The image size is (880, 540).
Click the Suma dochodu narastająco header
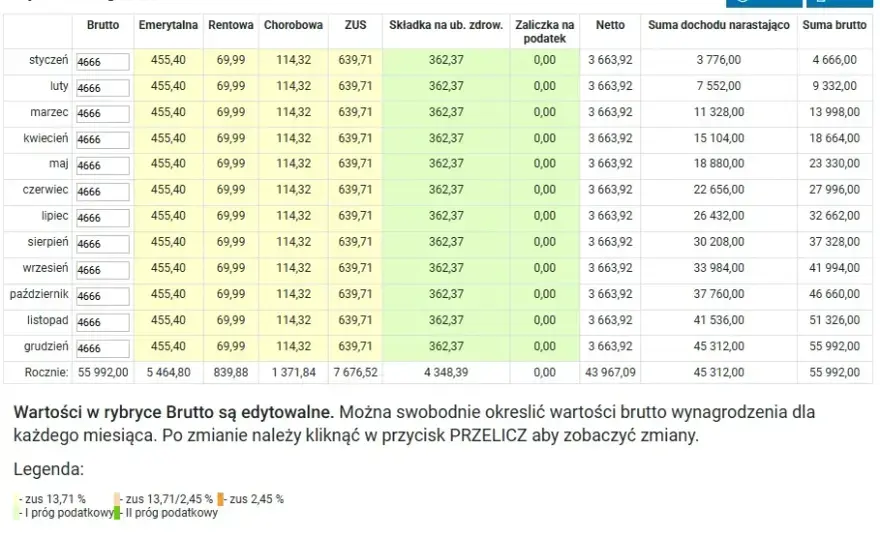(719, 25)
